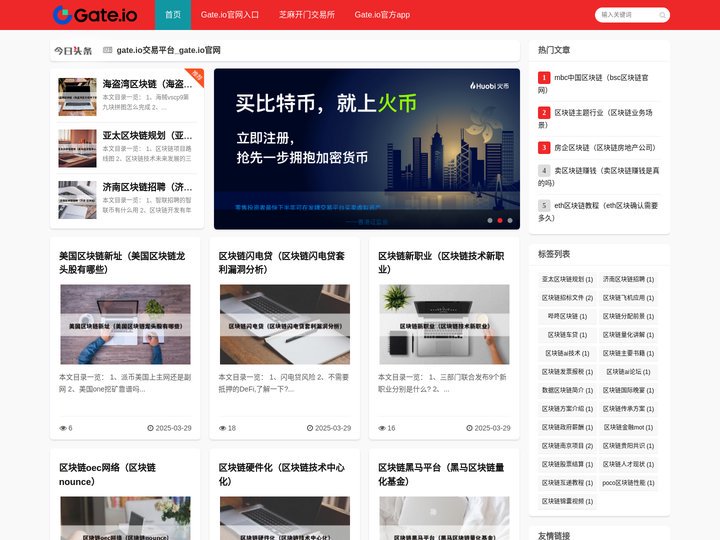Click the 区块链闪电贷 card image

pos(285,324)
